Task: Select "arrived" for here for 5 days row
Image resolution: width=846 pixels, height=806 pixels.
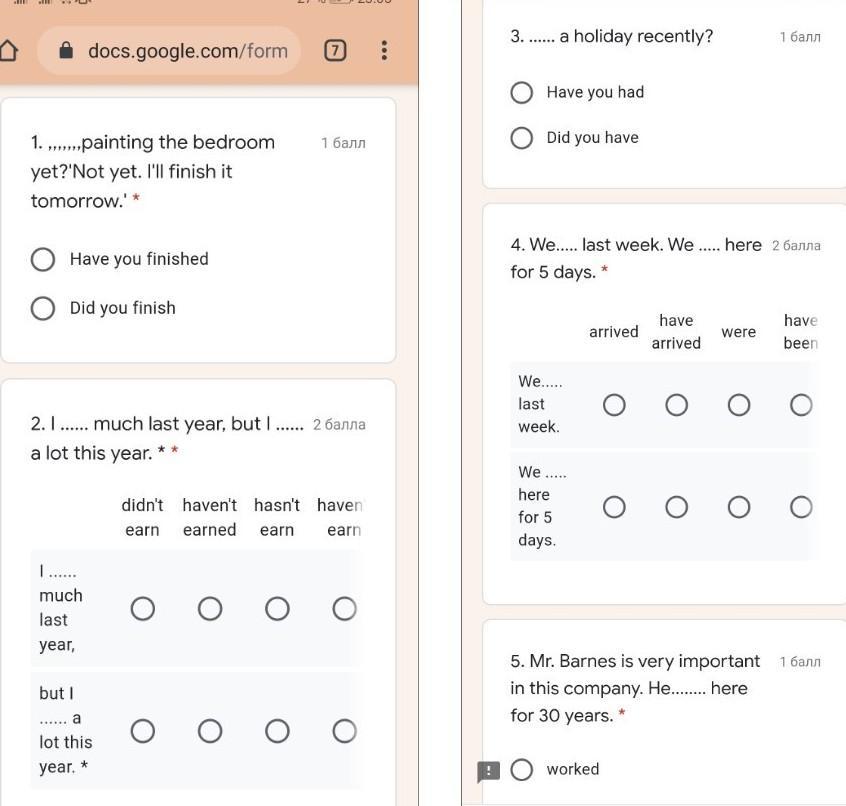Action: pos(614,507)
